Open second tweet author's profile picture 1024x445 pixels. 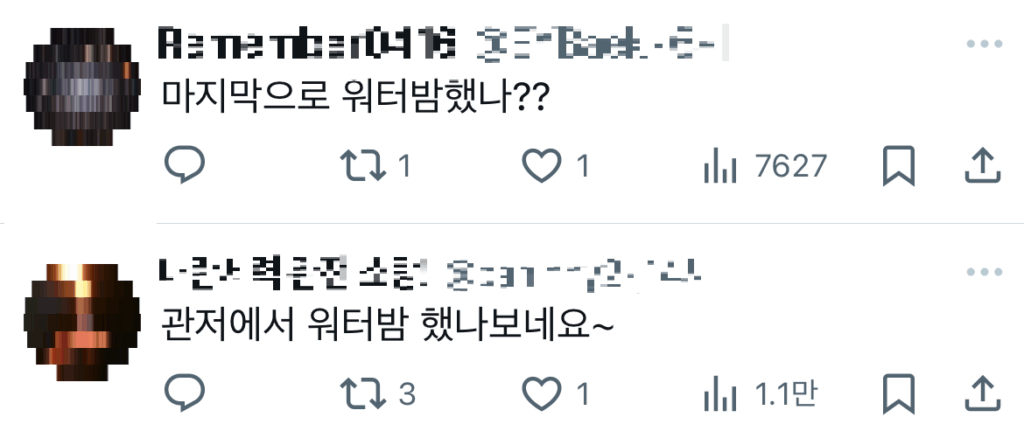click(x=82, y=322)
